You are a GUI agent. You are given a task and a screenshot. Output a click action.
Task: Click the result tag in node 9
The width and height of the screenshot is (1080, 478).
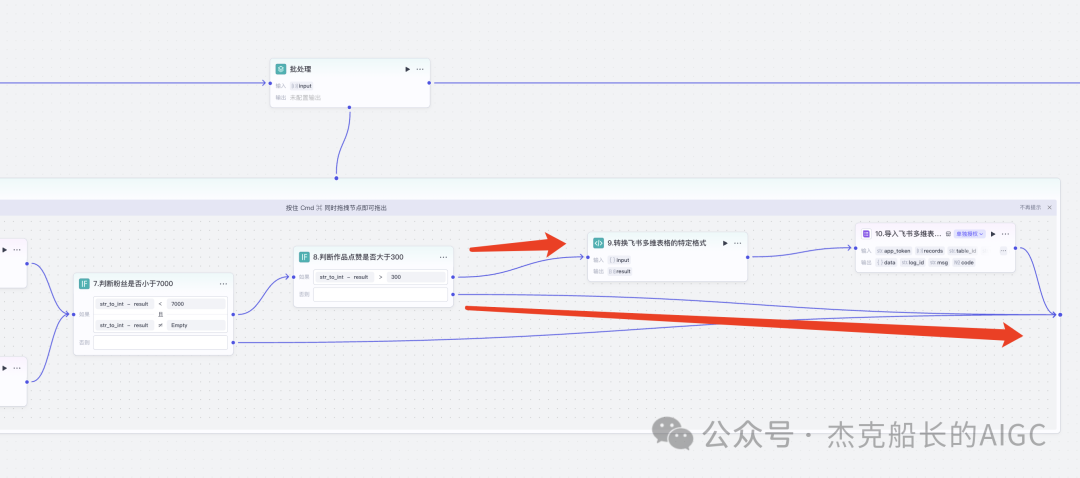pyautogui.click(x=619, y=271)
